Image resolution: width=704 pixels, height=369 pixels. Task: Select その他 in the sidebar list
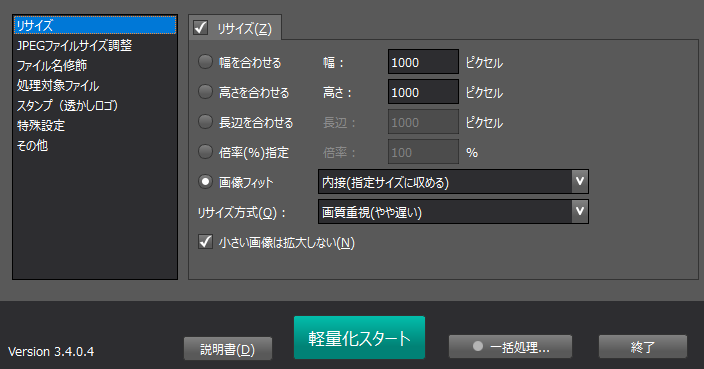(32, 145)
